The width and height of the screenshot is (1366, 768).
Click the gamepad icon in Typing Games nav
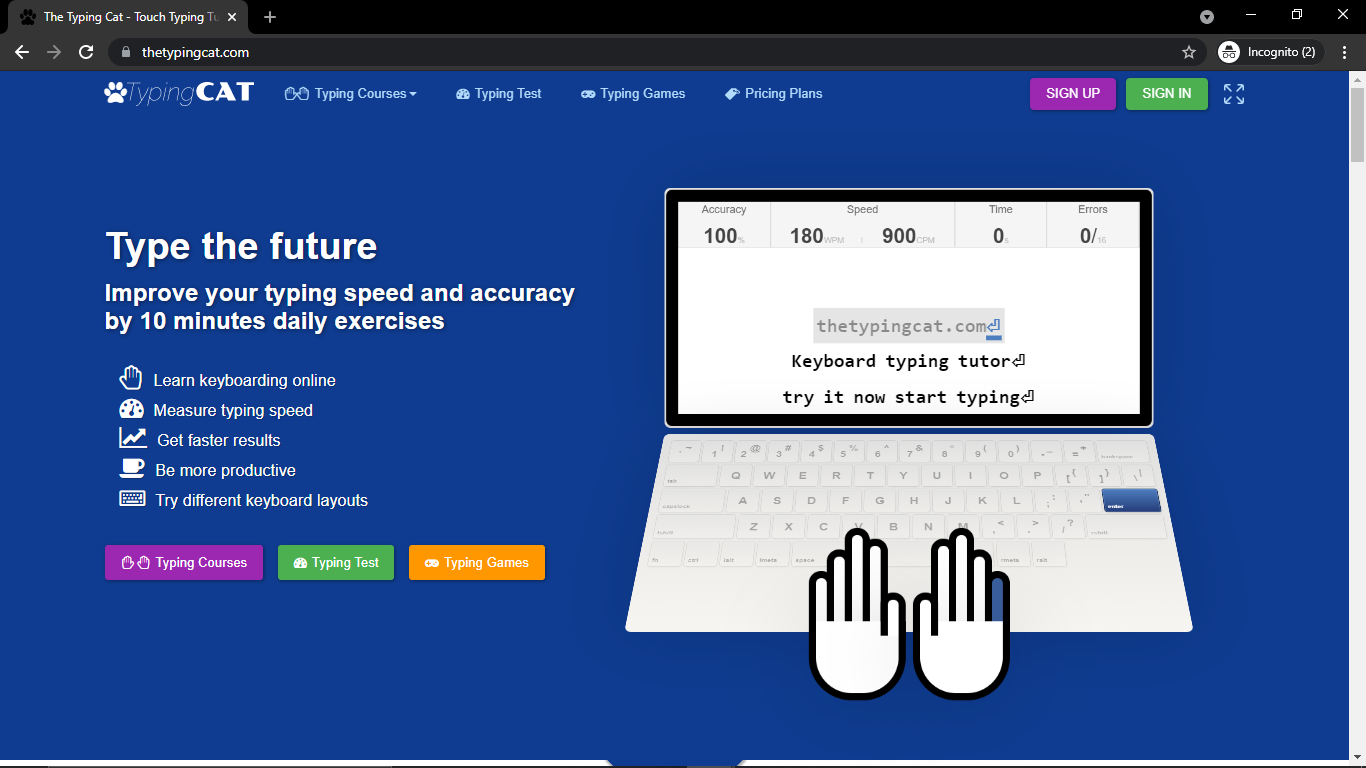[x=588, y=94]
